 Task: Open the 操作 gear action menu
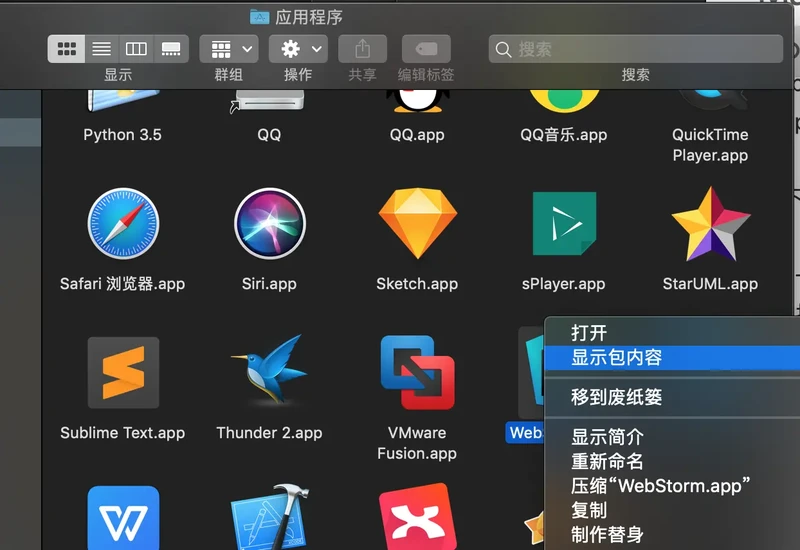coord(298,49)
